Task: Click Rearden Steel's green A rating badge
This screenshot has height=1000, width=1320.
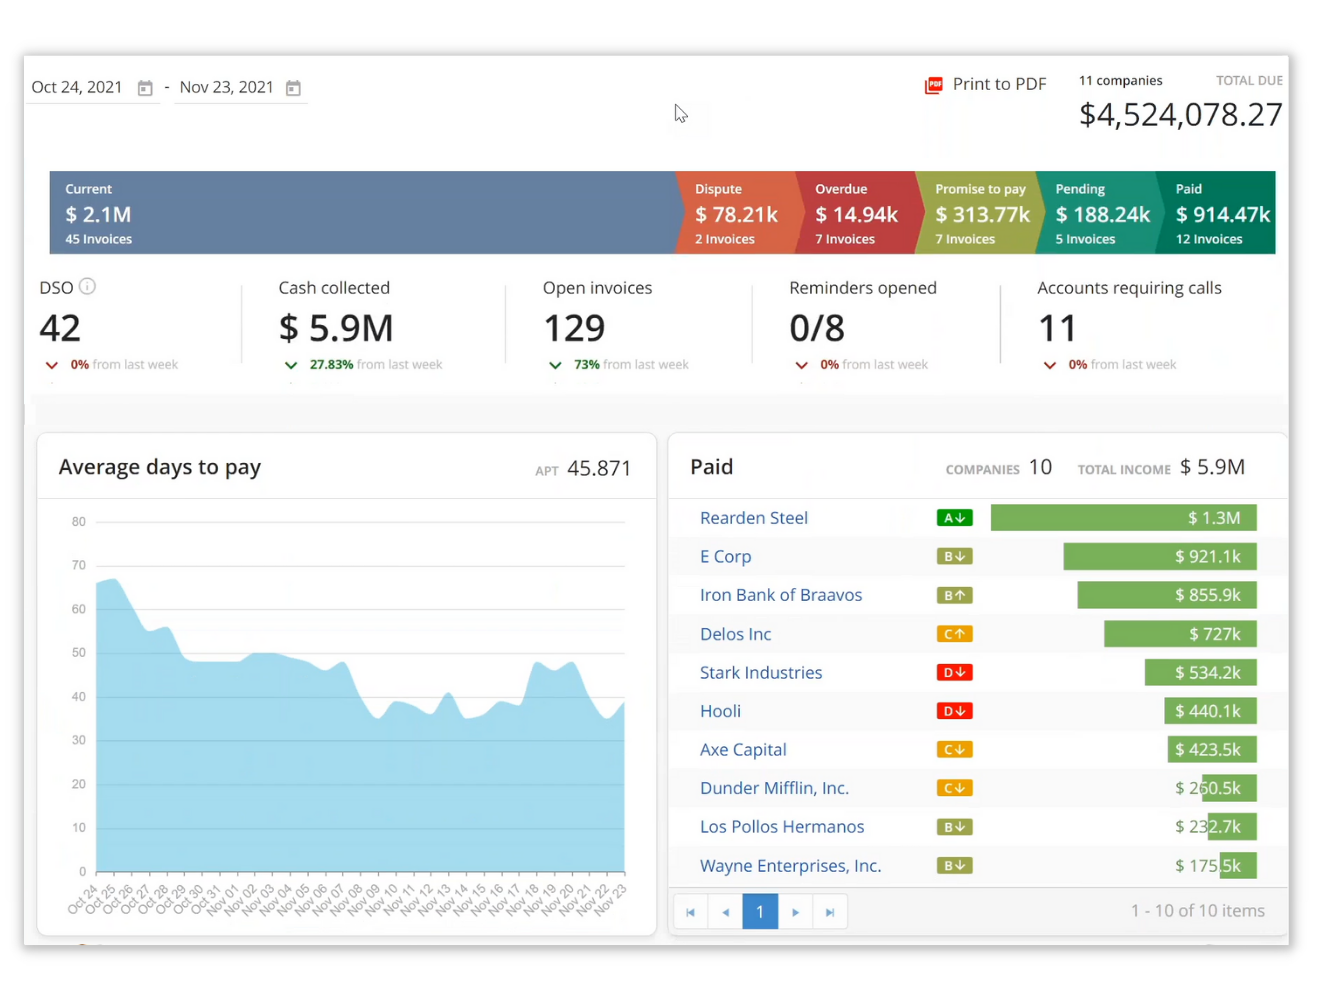Action: point(954,517)
